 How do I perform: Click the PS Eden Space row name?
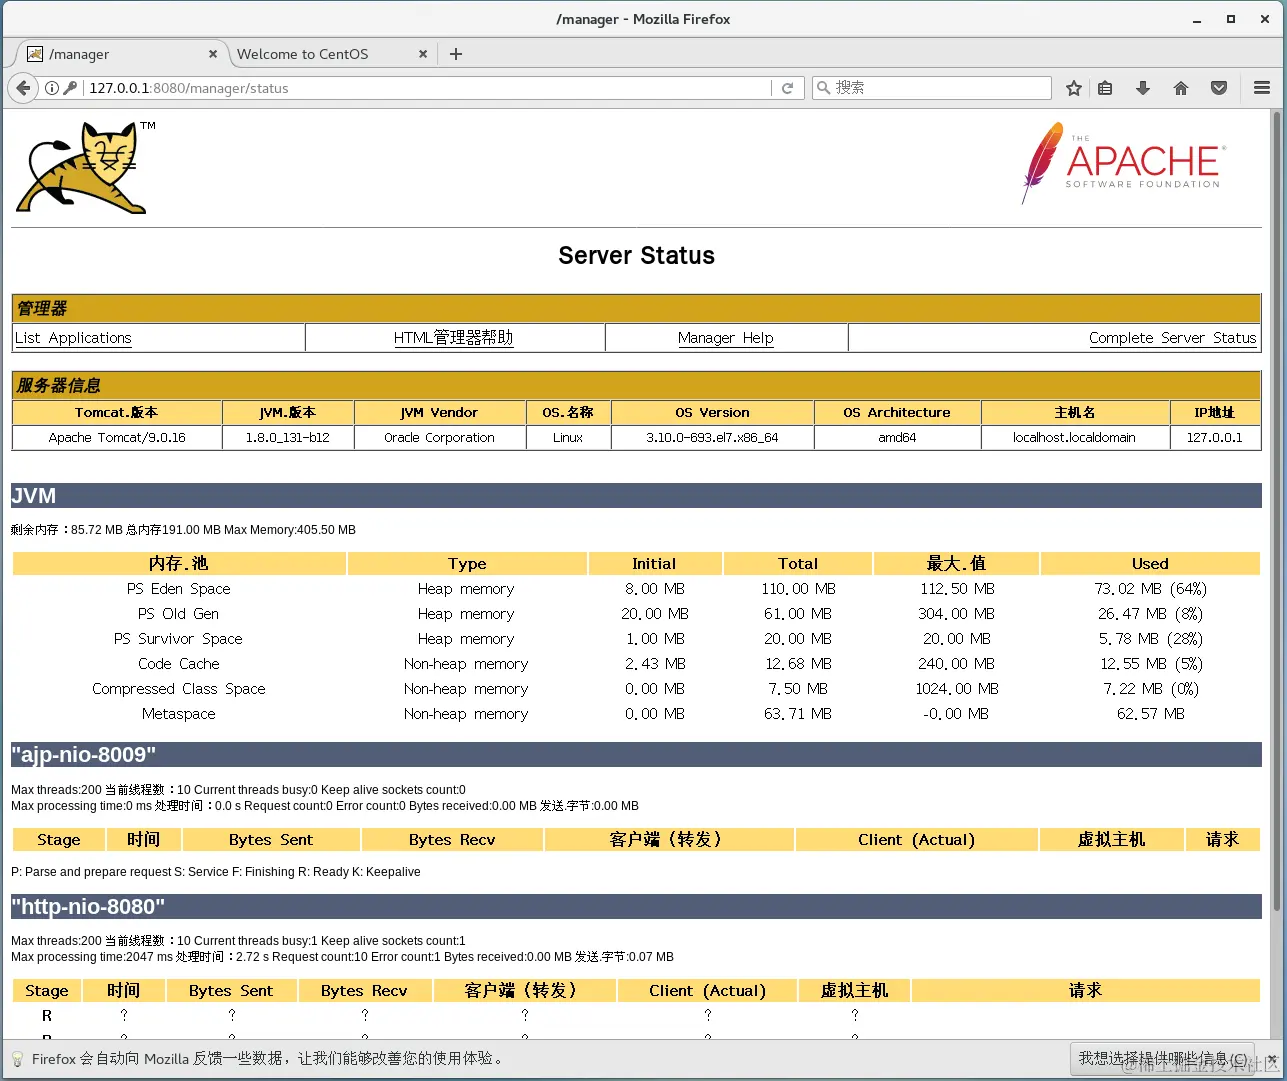[179, 589]
